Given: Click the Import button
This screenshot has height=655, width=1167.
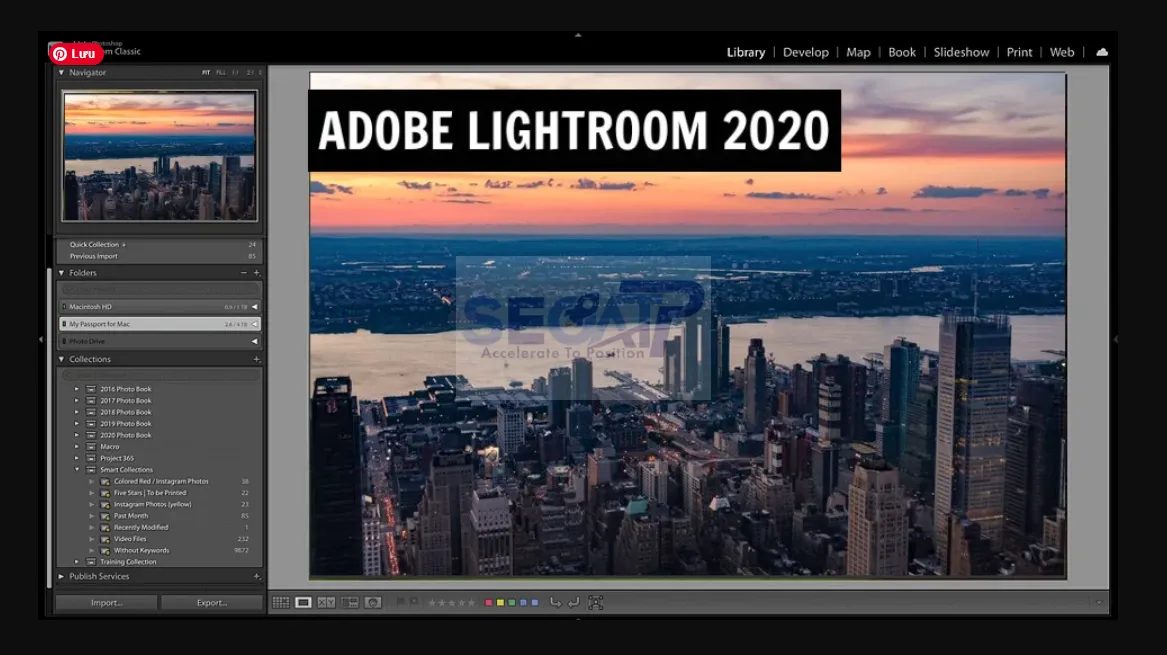Looking at the screenshot, I should tap(105, 601).
